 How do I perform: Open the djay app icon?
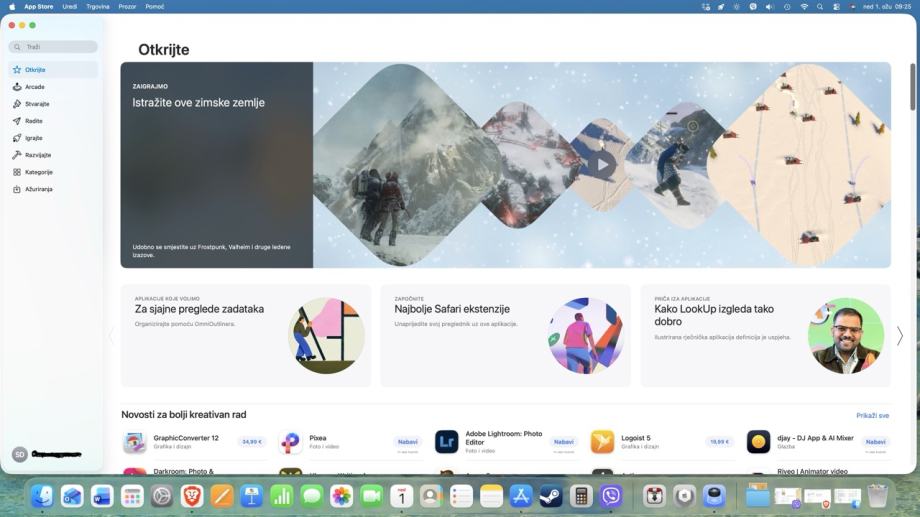tap(759, 442)
